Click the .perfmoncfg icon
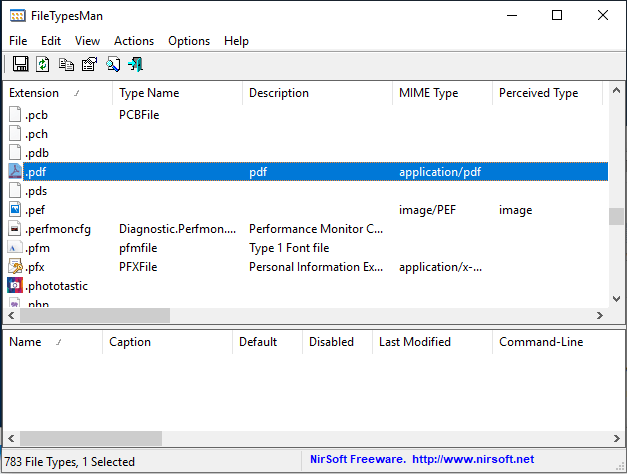The height and width of the screenshot is (474, 627). pyautogui.click(x=15, y=229)
